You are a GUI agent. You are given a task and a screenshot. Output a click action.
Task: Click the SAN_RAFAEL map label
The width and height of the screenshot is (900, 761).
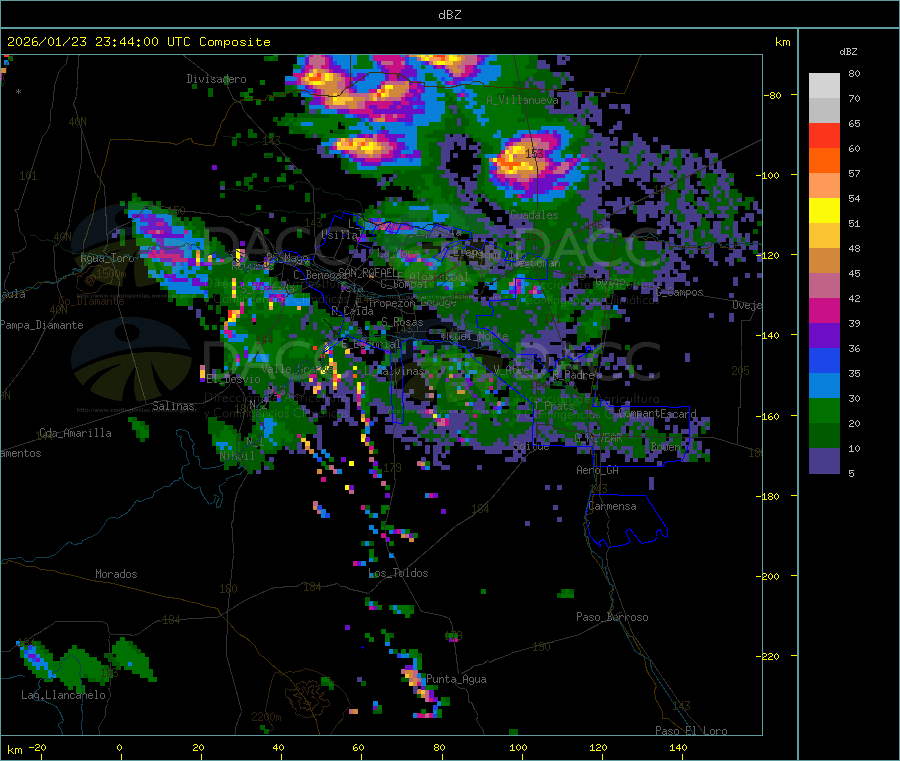click(x=368, y=273)
